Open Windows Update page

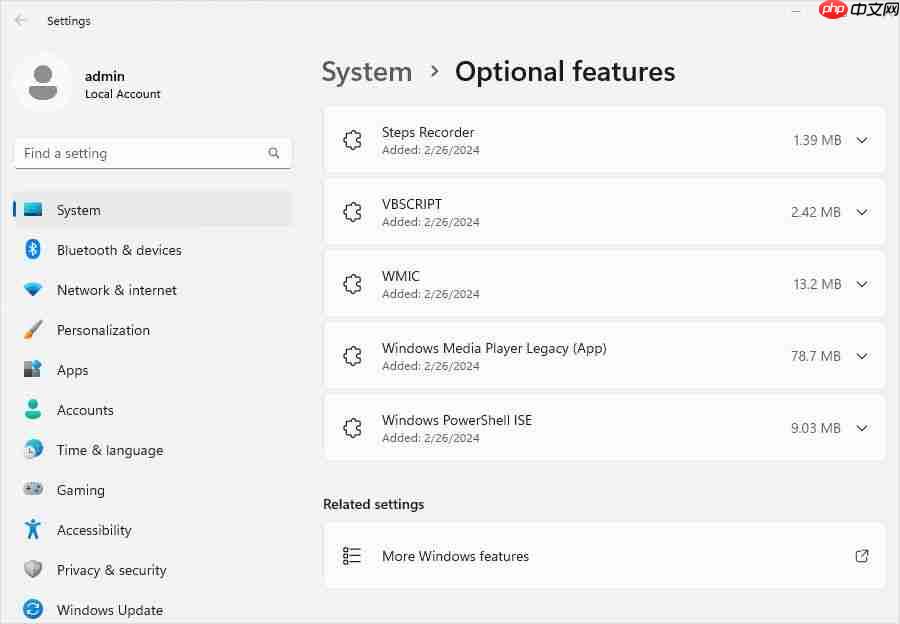(109, 610)
